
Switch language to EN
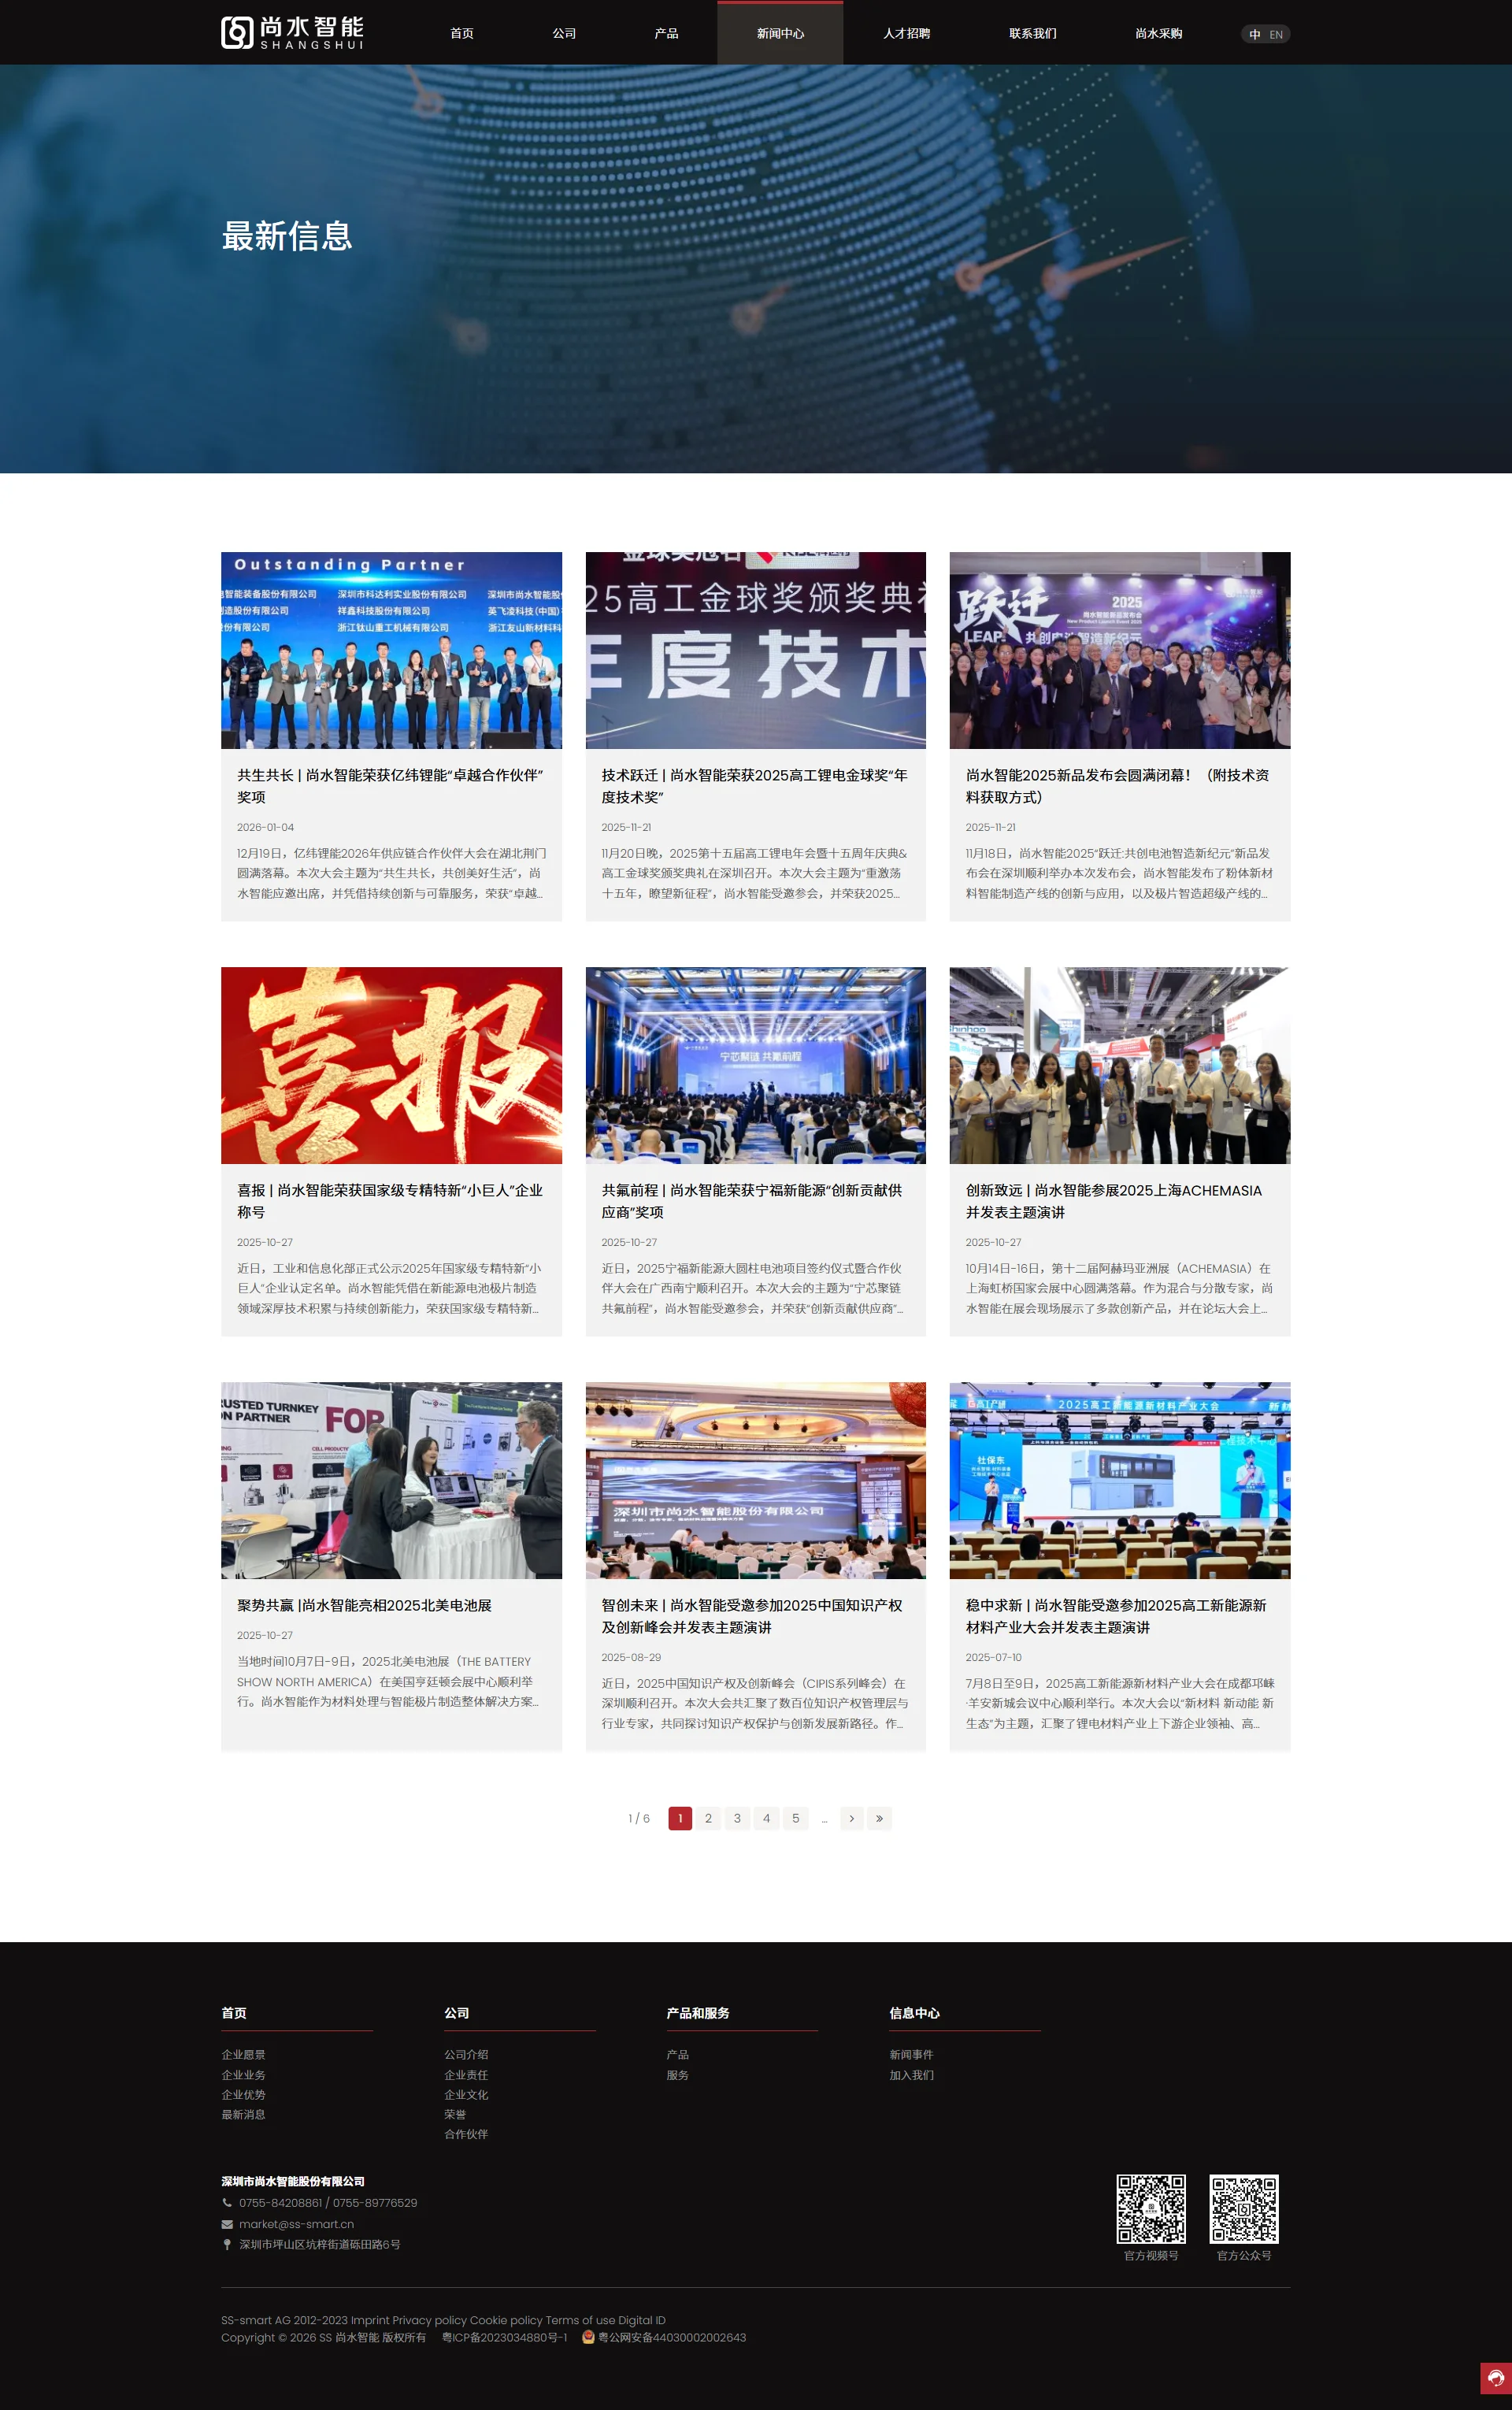pyautogui.click(x=1276, y=34)
